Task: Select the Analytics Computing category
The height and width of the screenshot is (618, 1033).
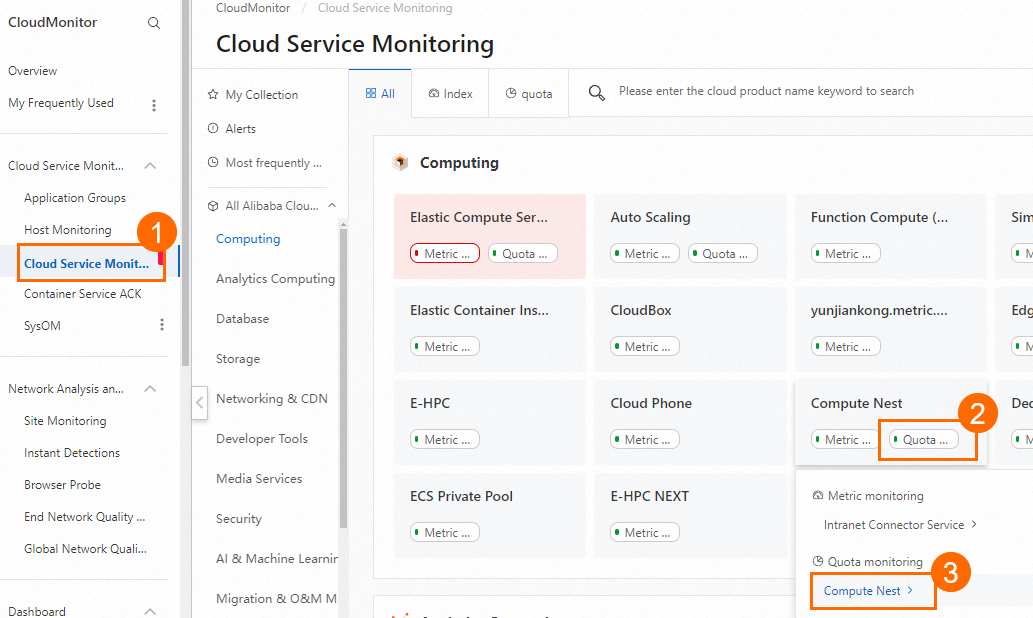Action: tap(275, 279)
